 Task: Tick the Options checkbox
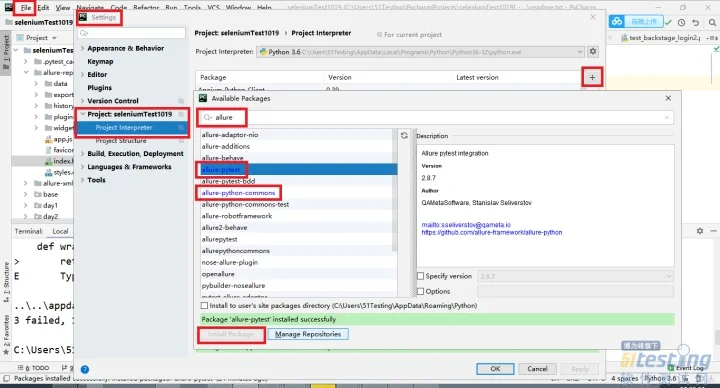point(420,291)
